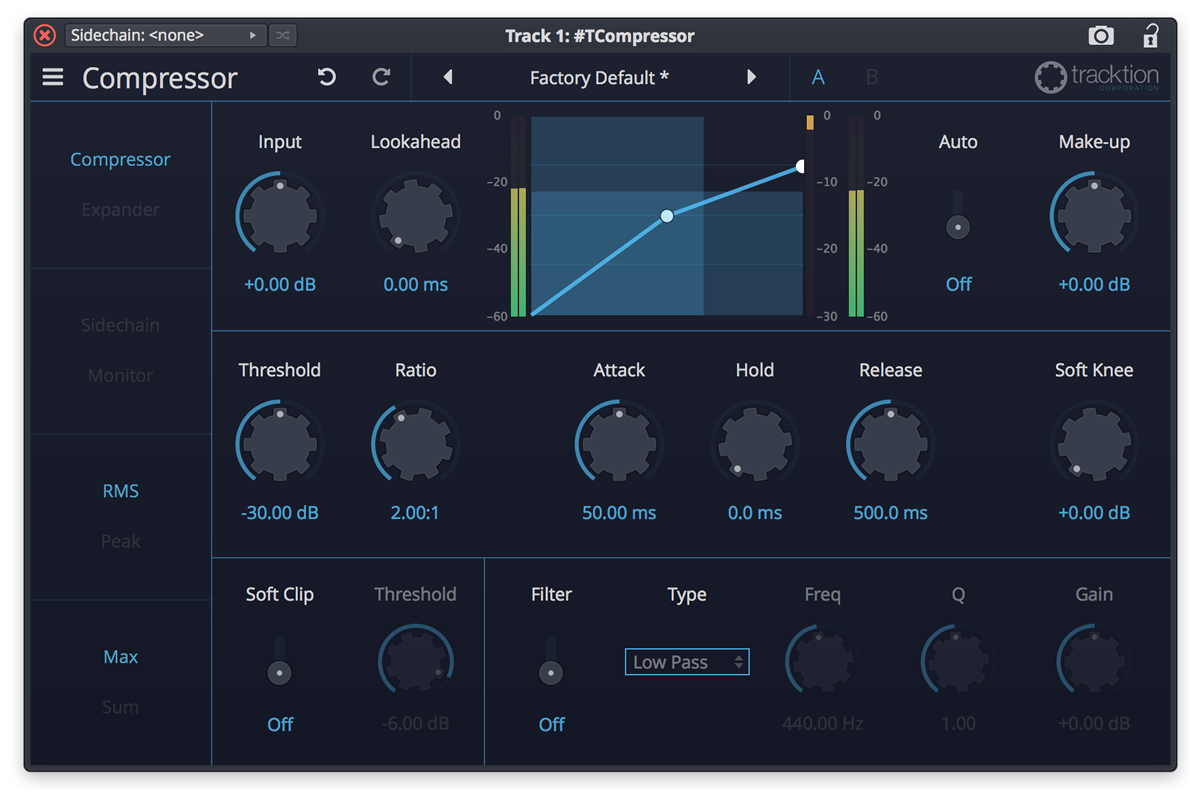This screenshot has width=1200, height=800.
Task: Click the lock icon in the title bar
Action: click(x=1151, y=35)
